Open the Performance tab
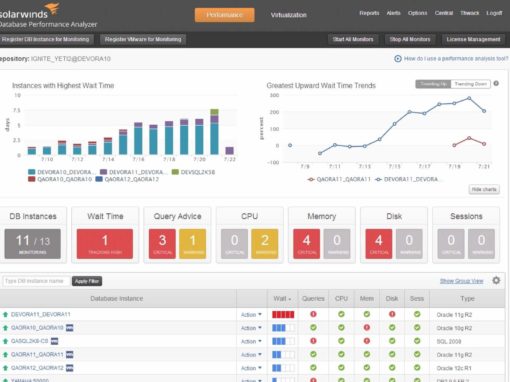This screenshot has height=382, width=510. [224, 15]
